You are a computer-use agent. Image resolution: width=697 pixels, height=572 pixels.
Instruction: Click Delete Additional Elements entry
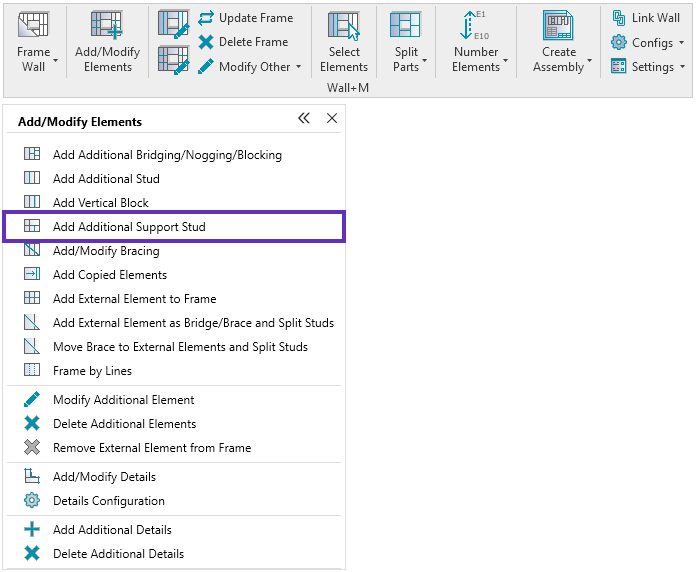tap(124, 424)
